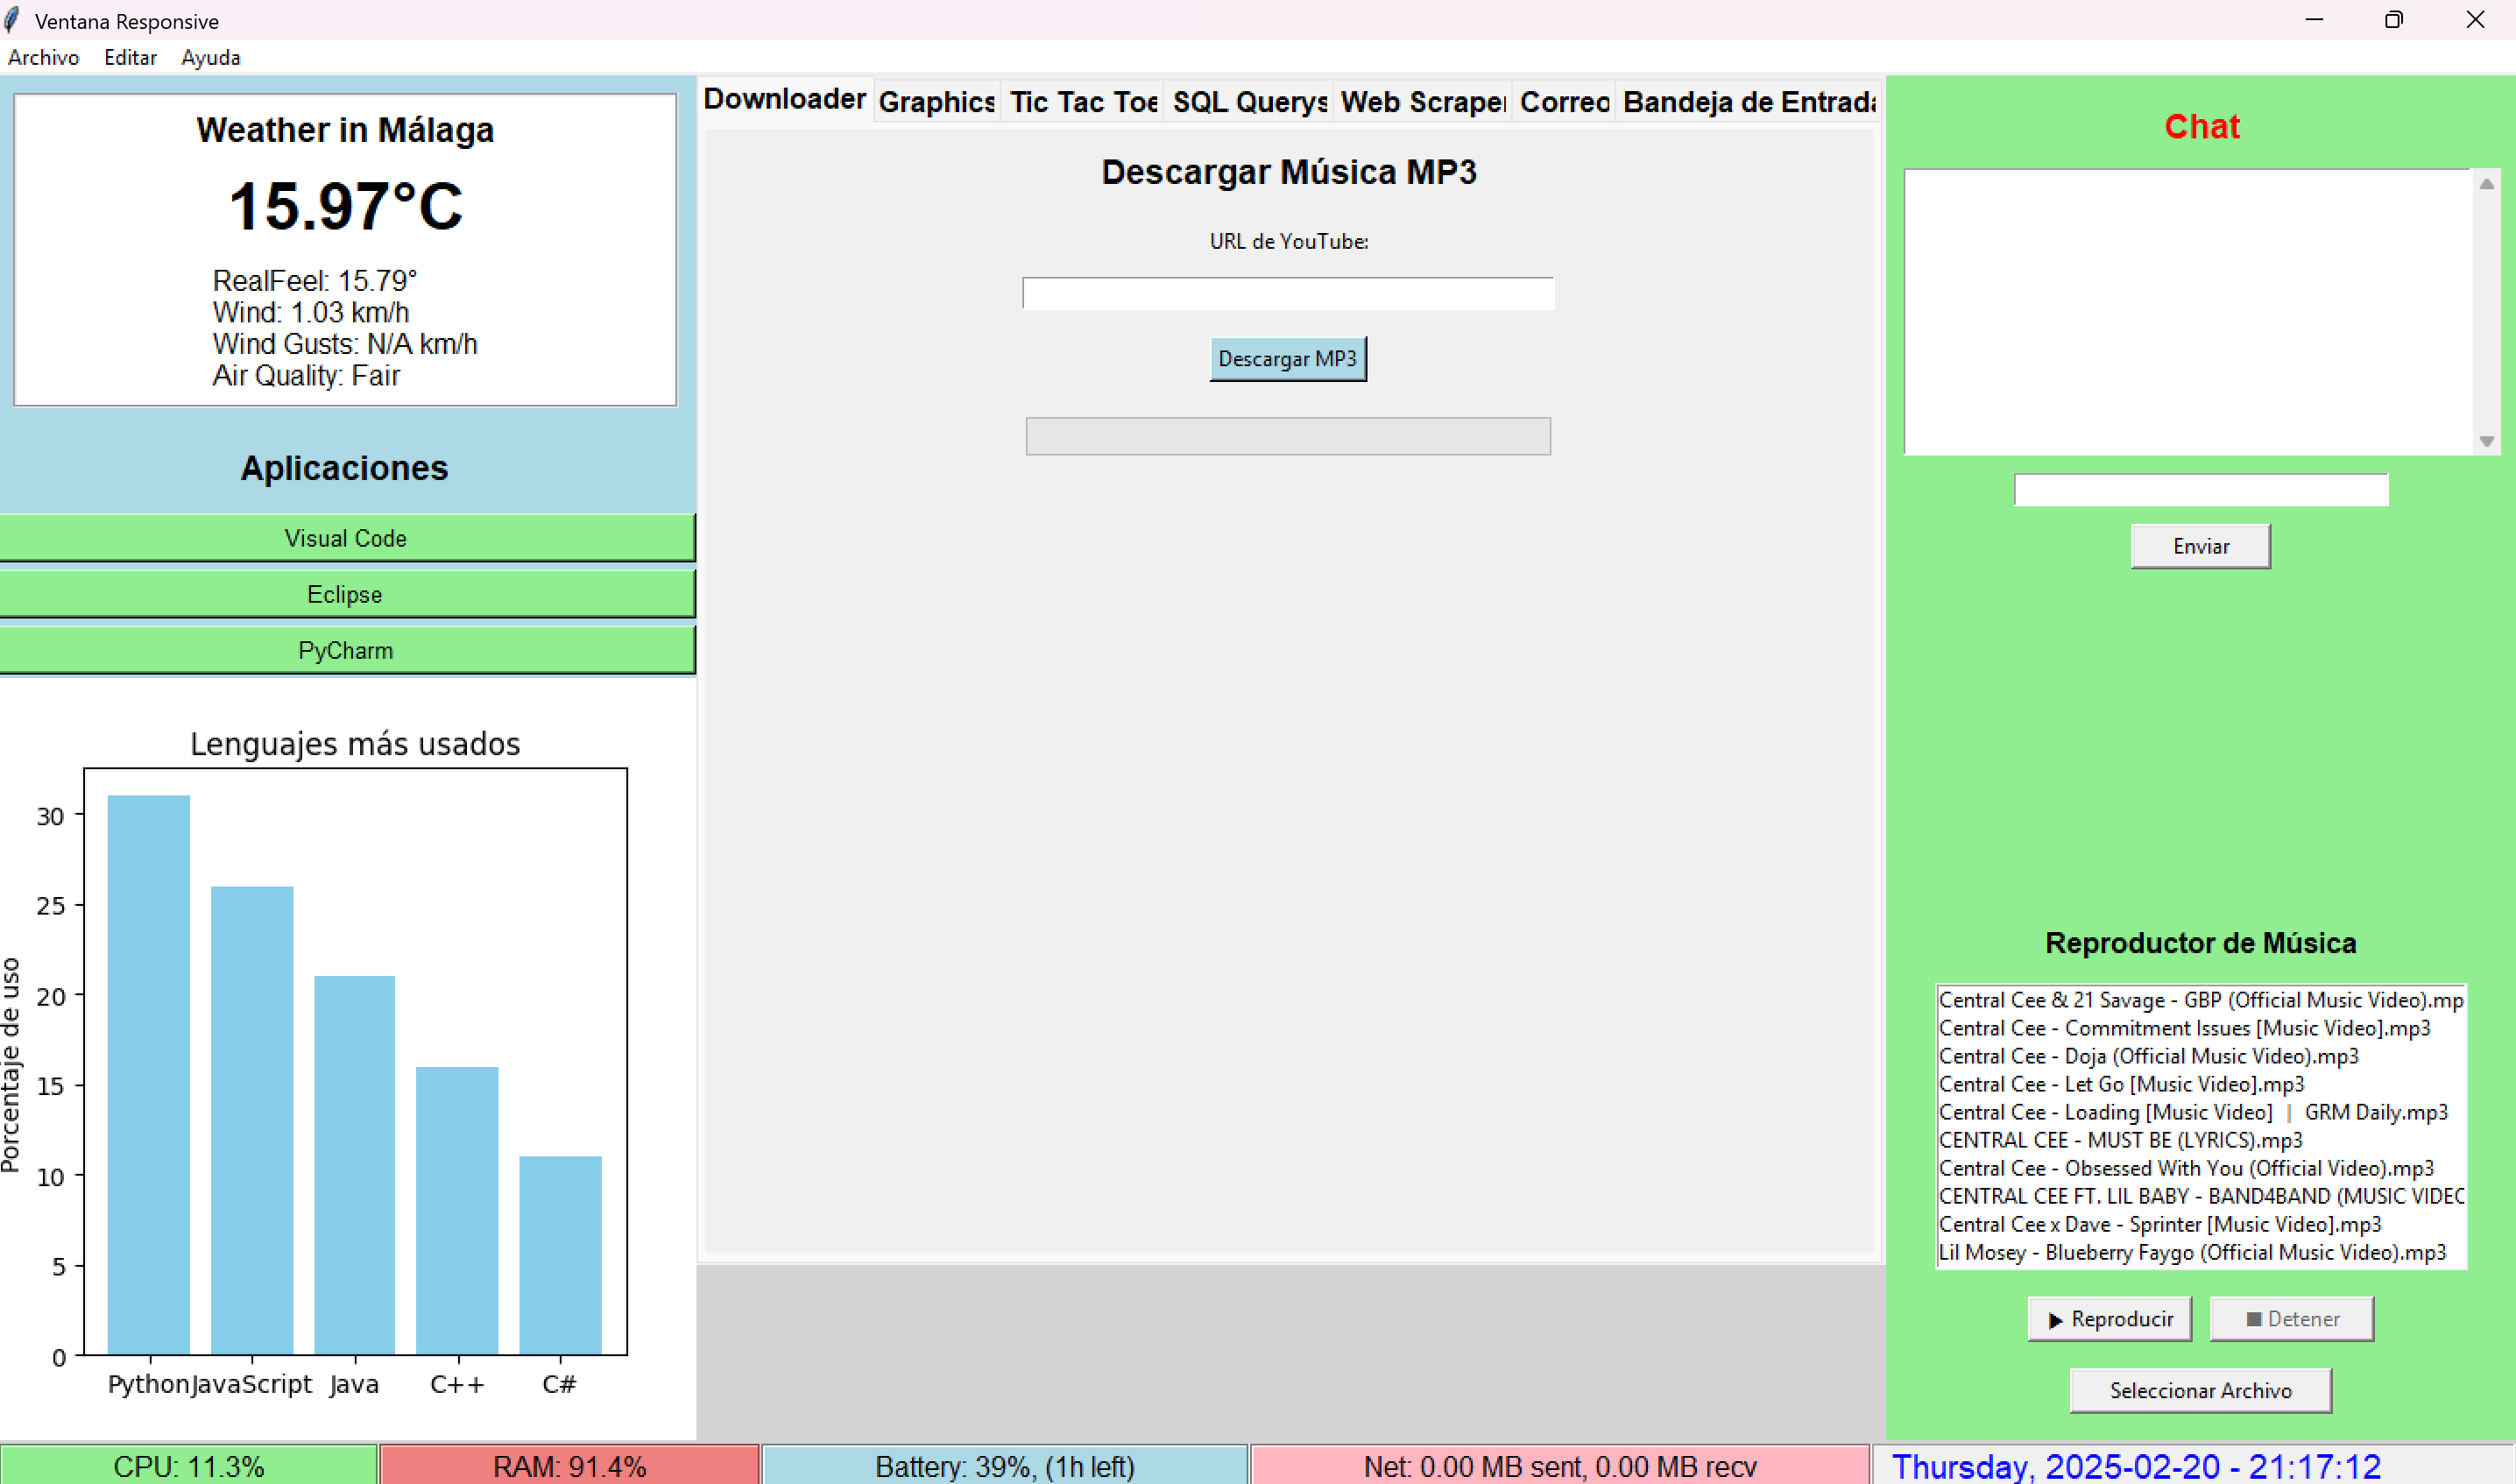
Task: Click the download progress bar
Action: pos(1287,436)
